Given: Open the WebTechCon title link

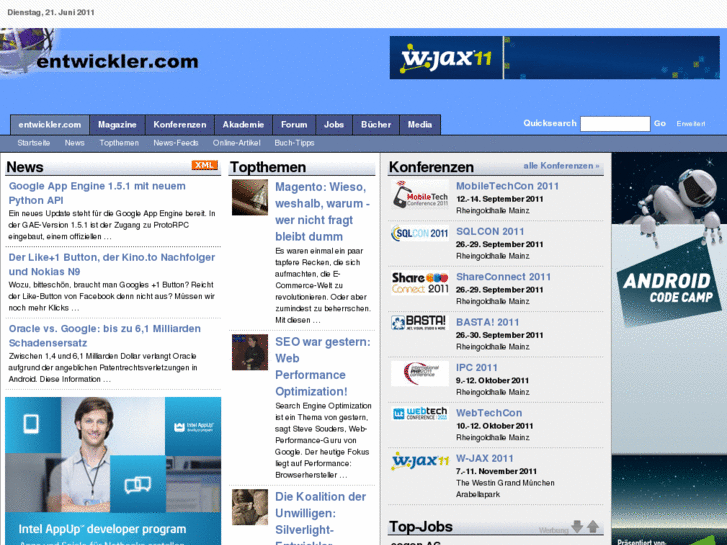Looking at the screenshot, I should [489, 413].
